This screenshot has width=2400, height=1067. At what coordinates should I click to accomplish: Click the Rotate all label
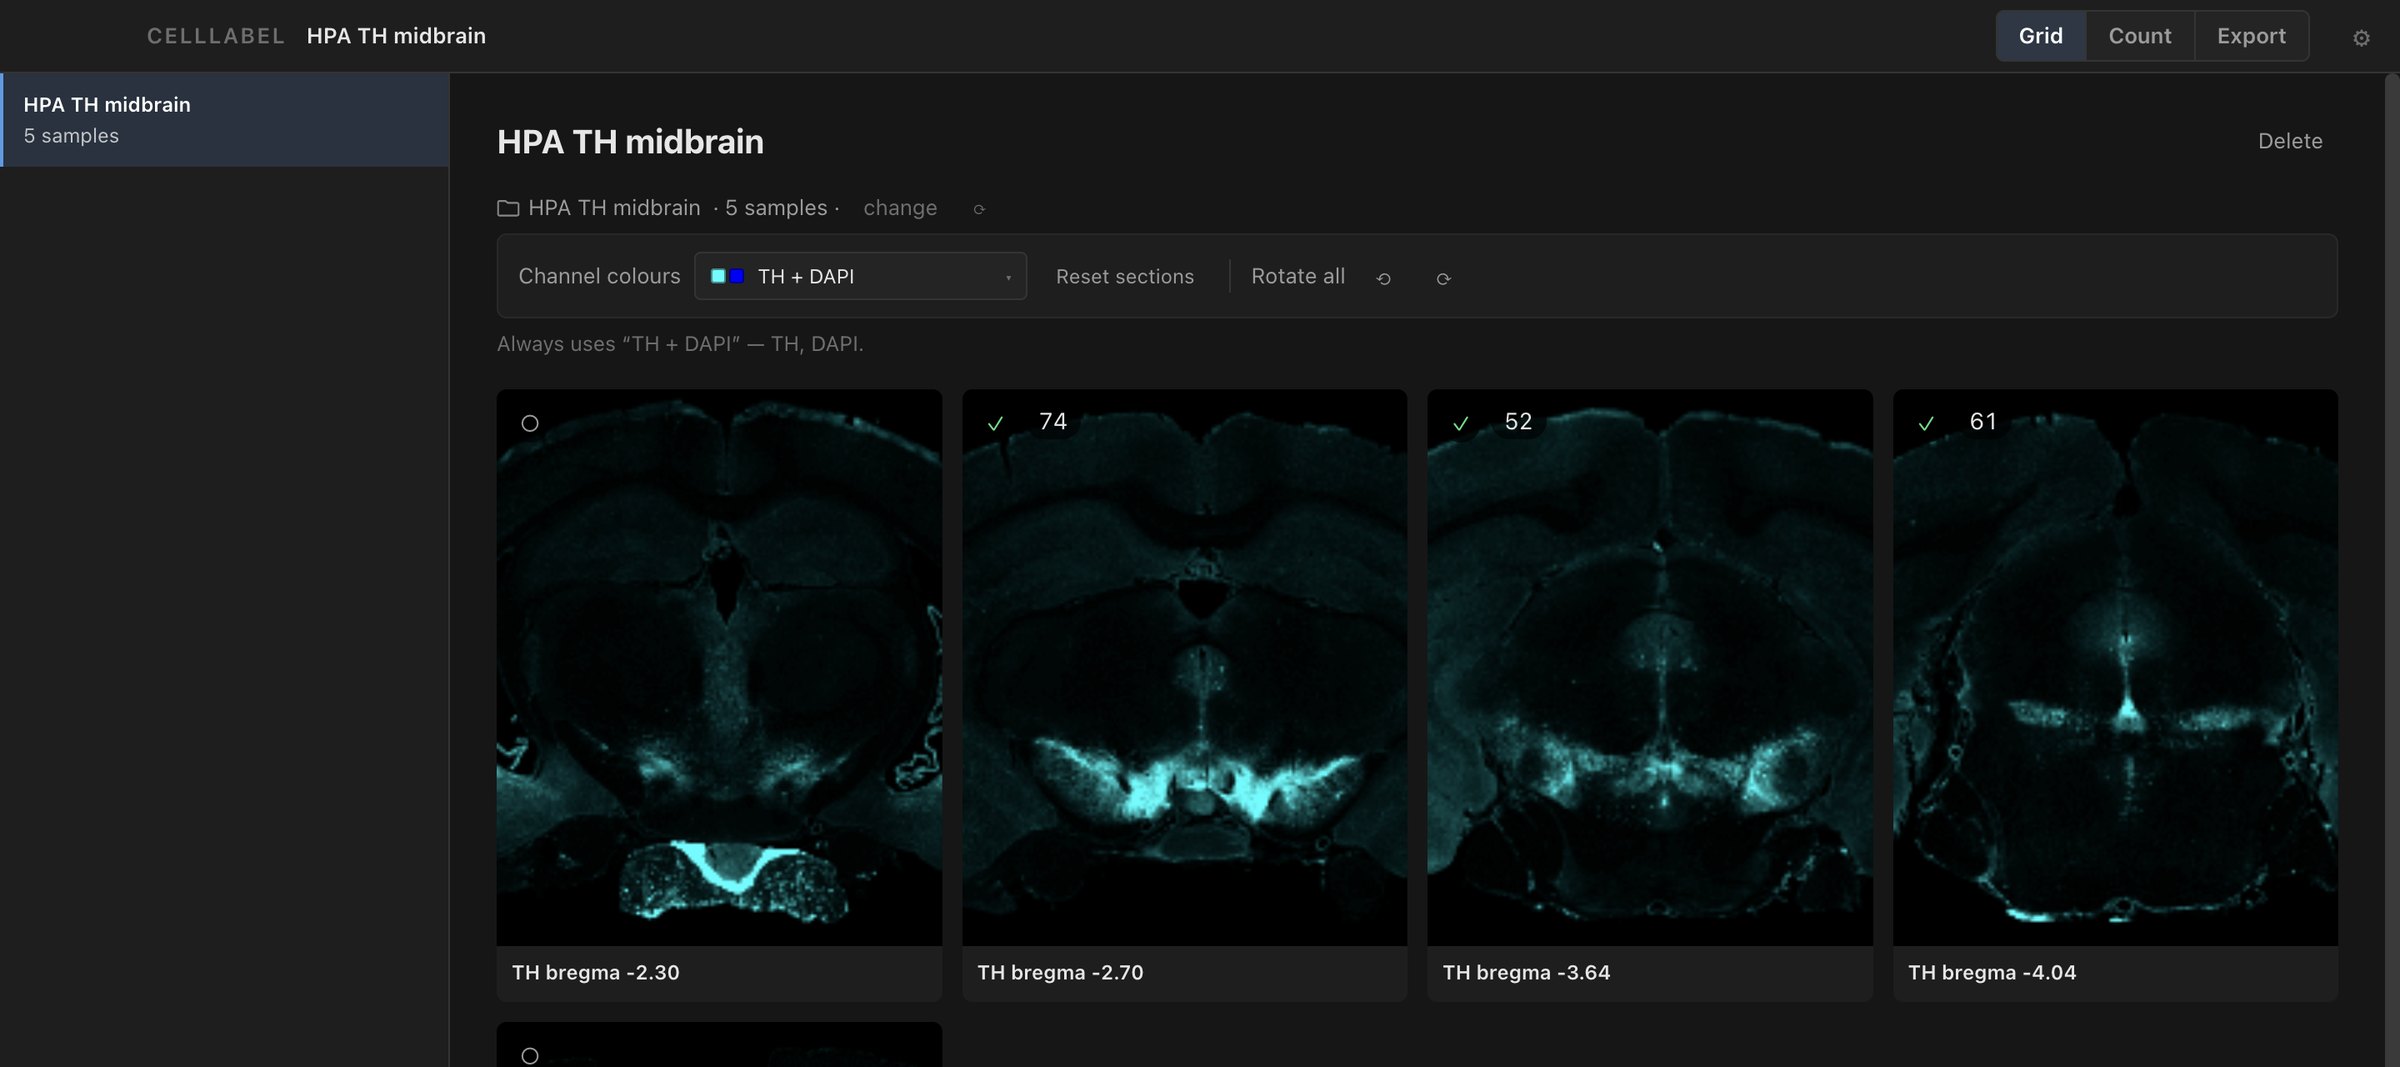pyautogui.click(x=1298, y=276)
